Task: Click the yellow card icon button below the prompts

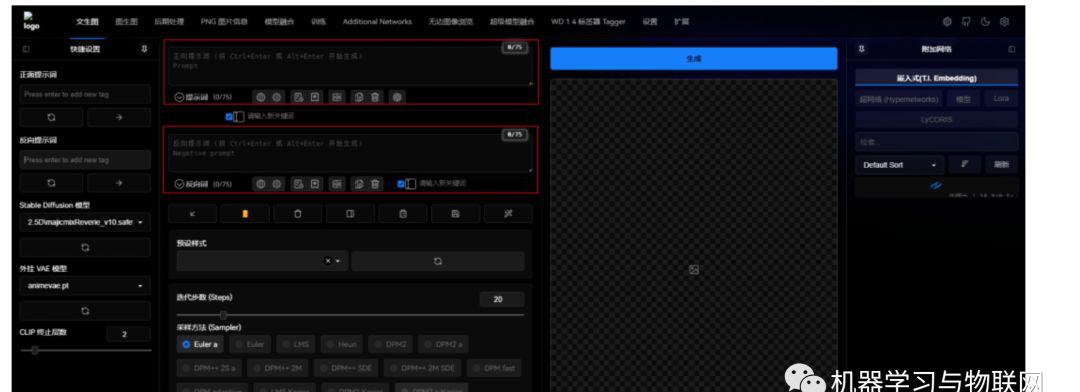Action: click(245, 214)
